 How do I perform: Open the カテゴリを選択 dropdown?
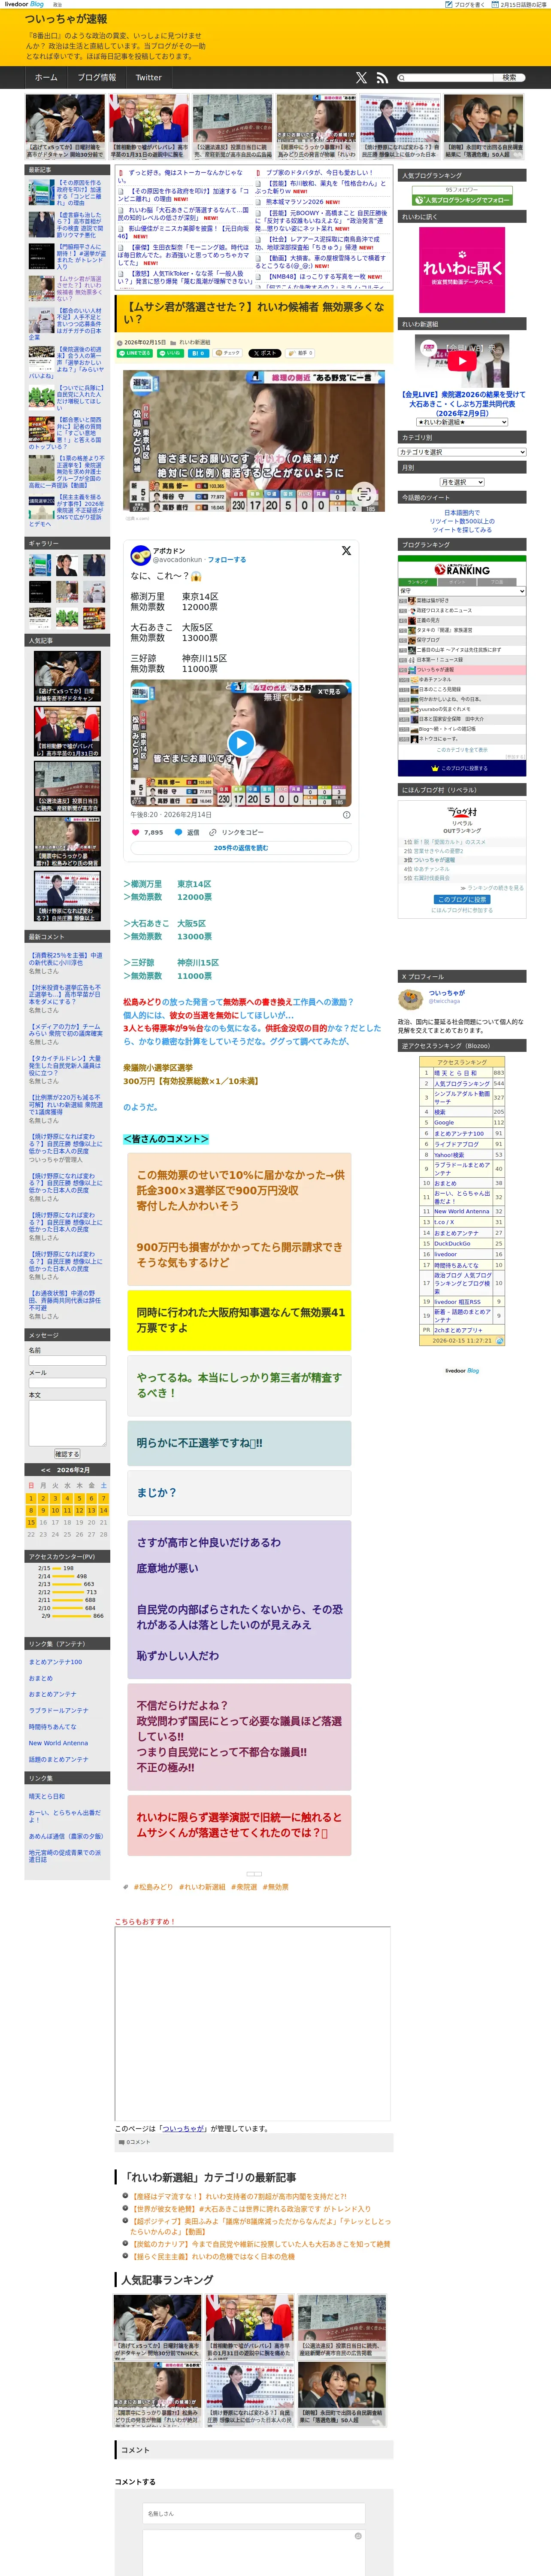[x=462, y=452]
